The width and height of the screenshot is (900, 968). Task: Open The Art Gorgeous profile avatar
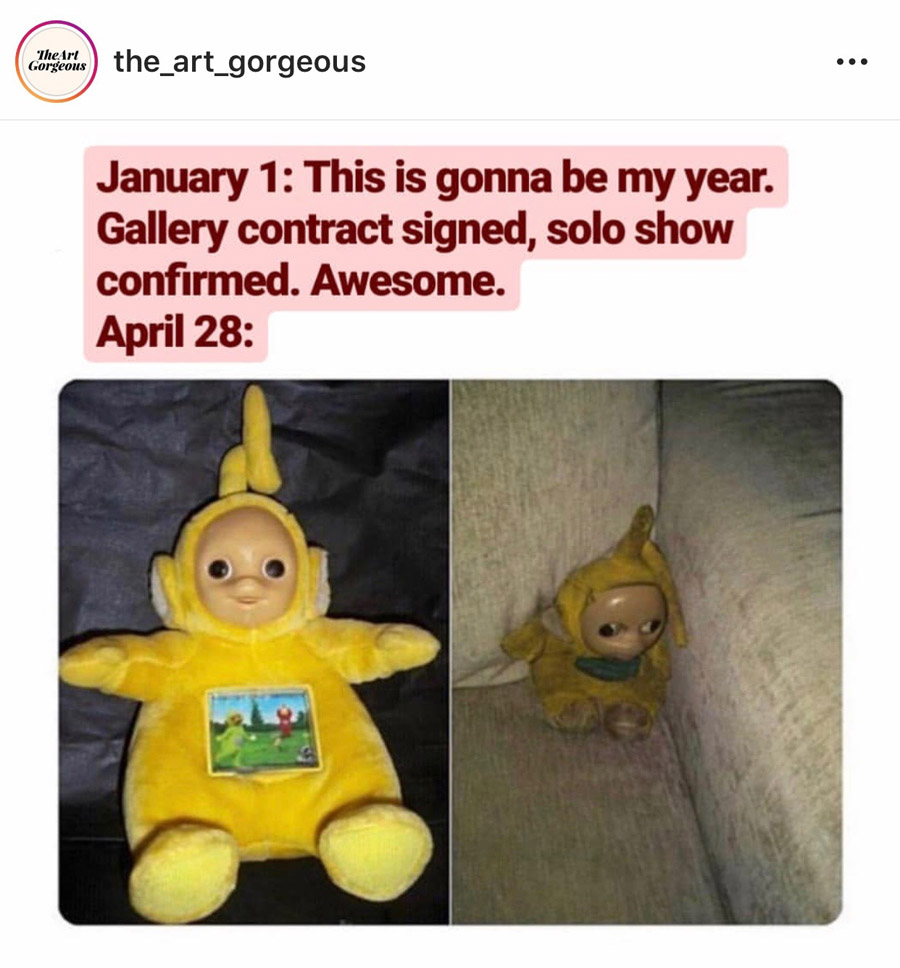[x=56, y=61]
